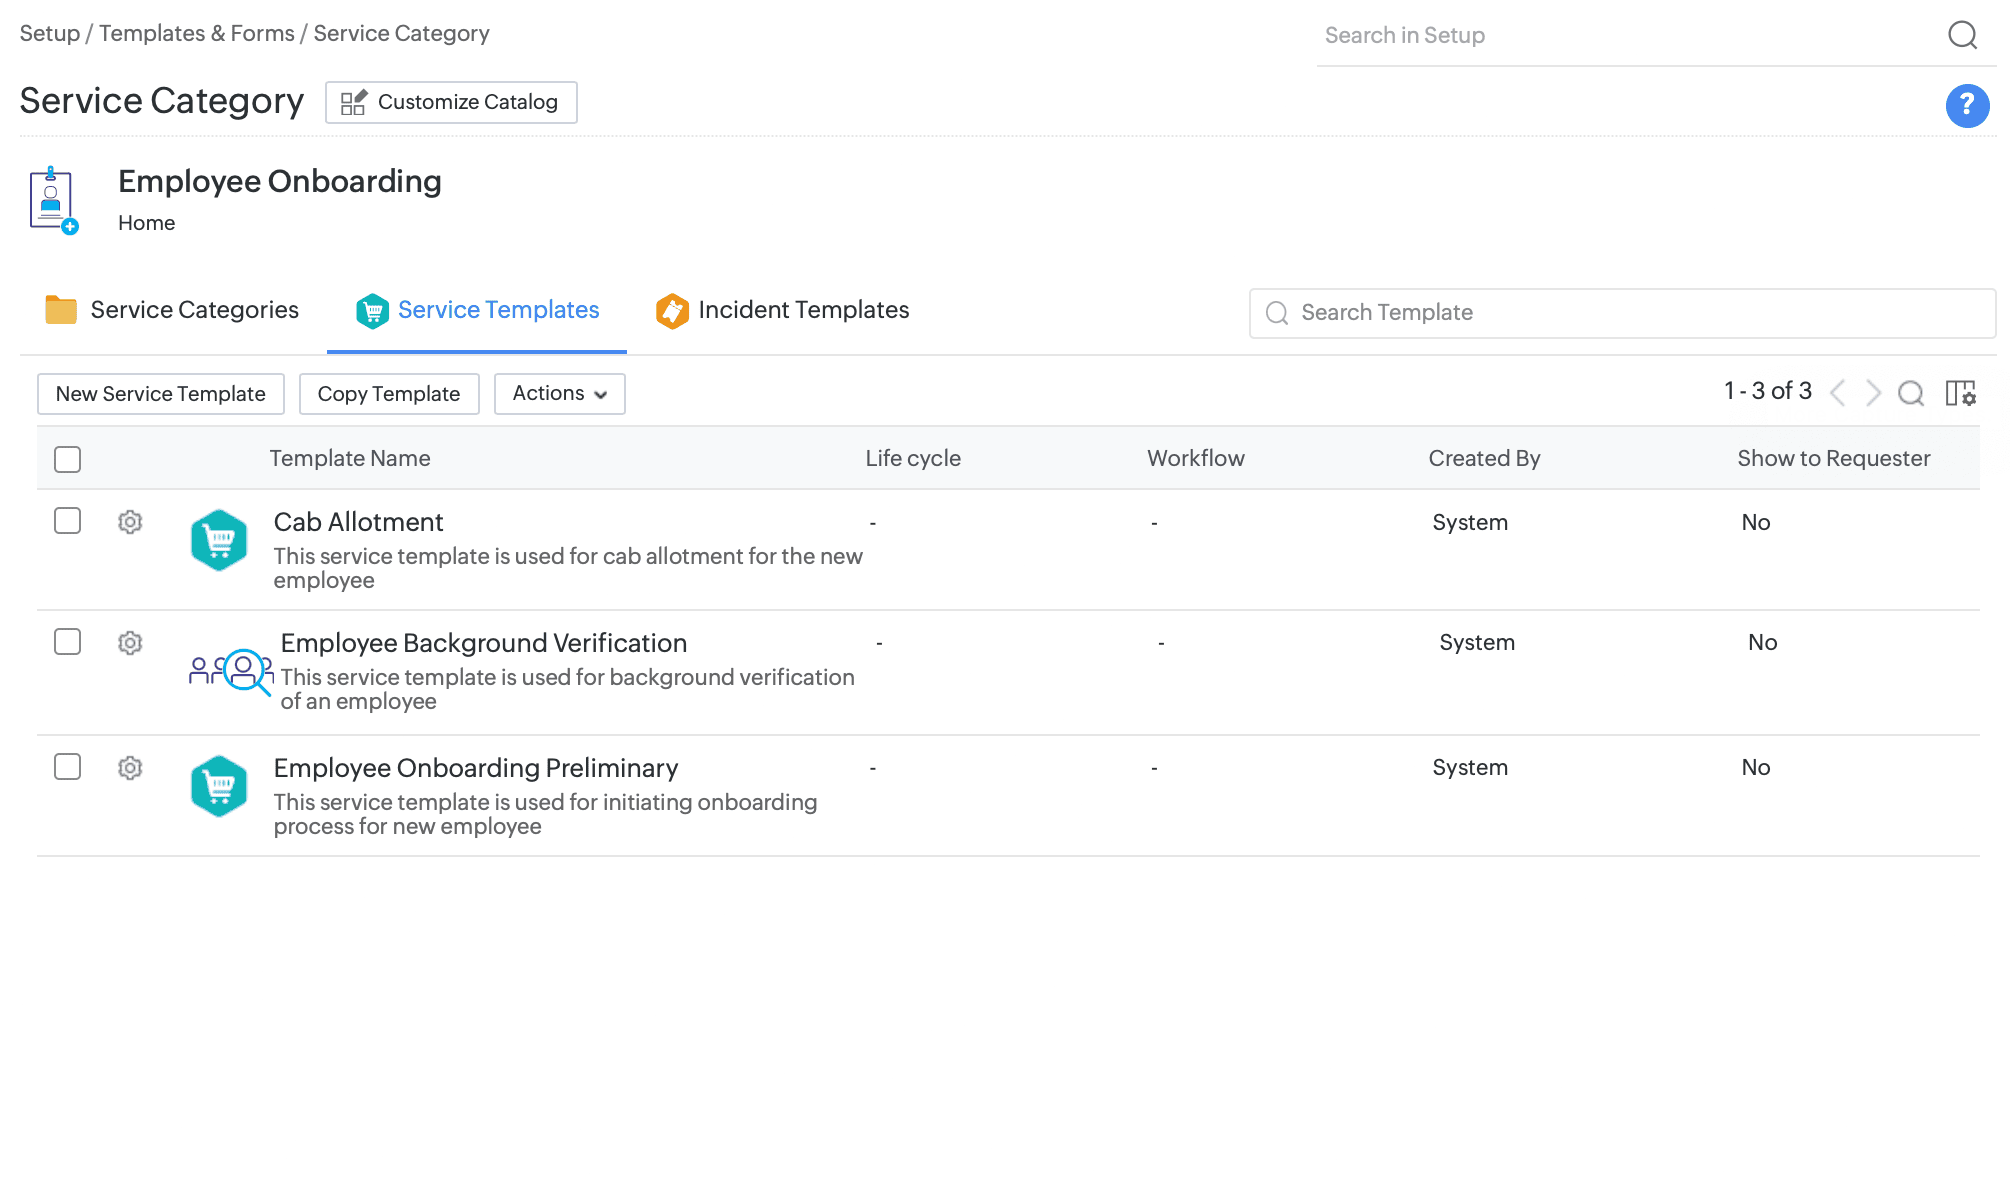
Task: Switch to the Incident Templates tab
Action: click(782, 311)
